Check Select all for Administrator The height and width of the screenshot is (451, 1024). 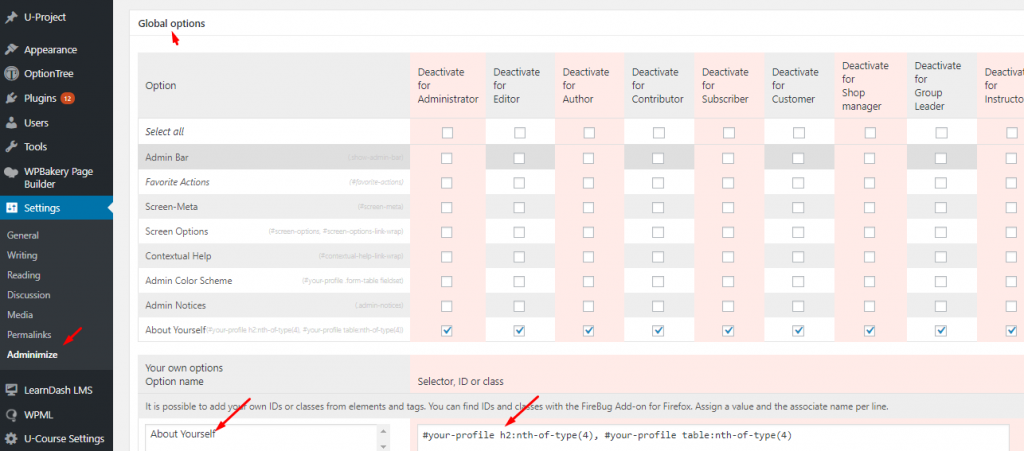447,132
